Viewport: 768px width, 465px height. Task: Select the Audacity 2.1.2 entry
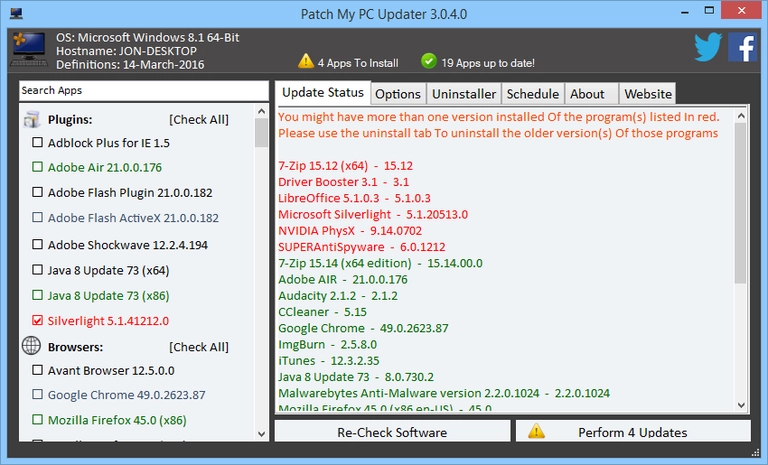(338, 295)
